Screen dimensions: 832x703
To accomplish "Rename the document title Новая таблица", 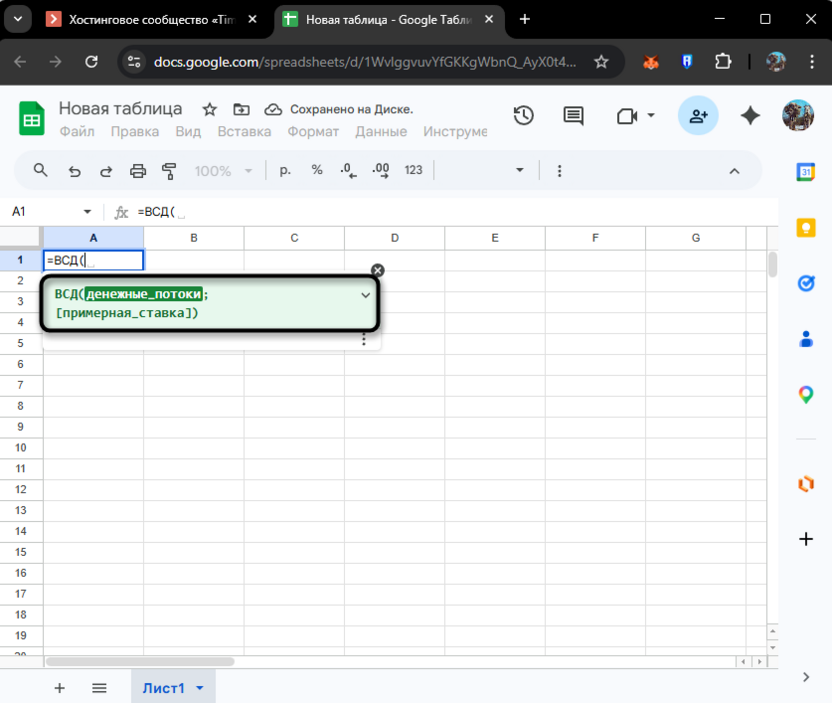I will [x=120, y=109].
